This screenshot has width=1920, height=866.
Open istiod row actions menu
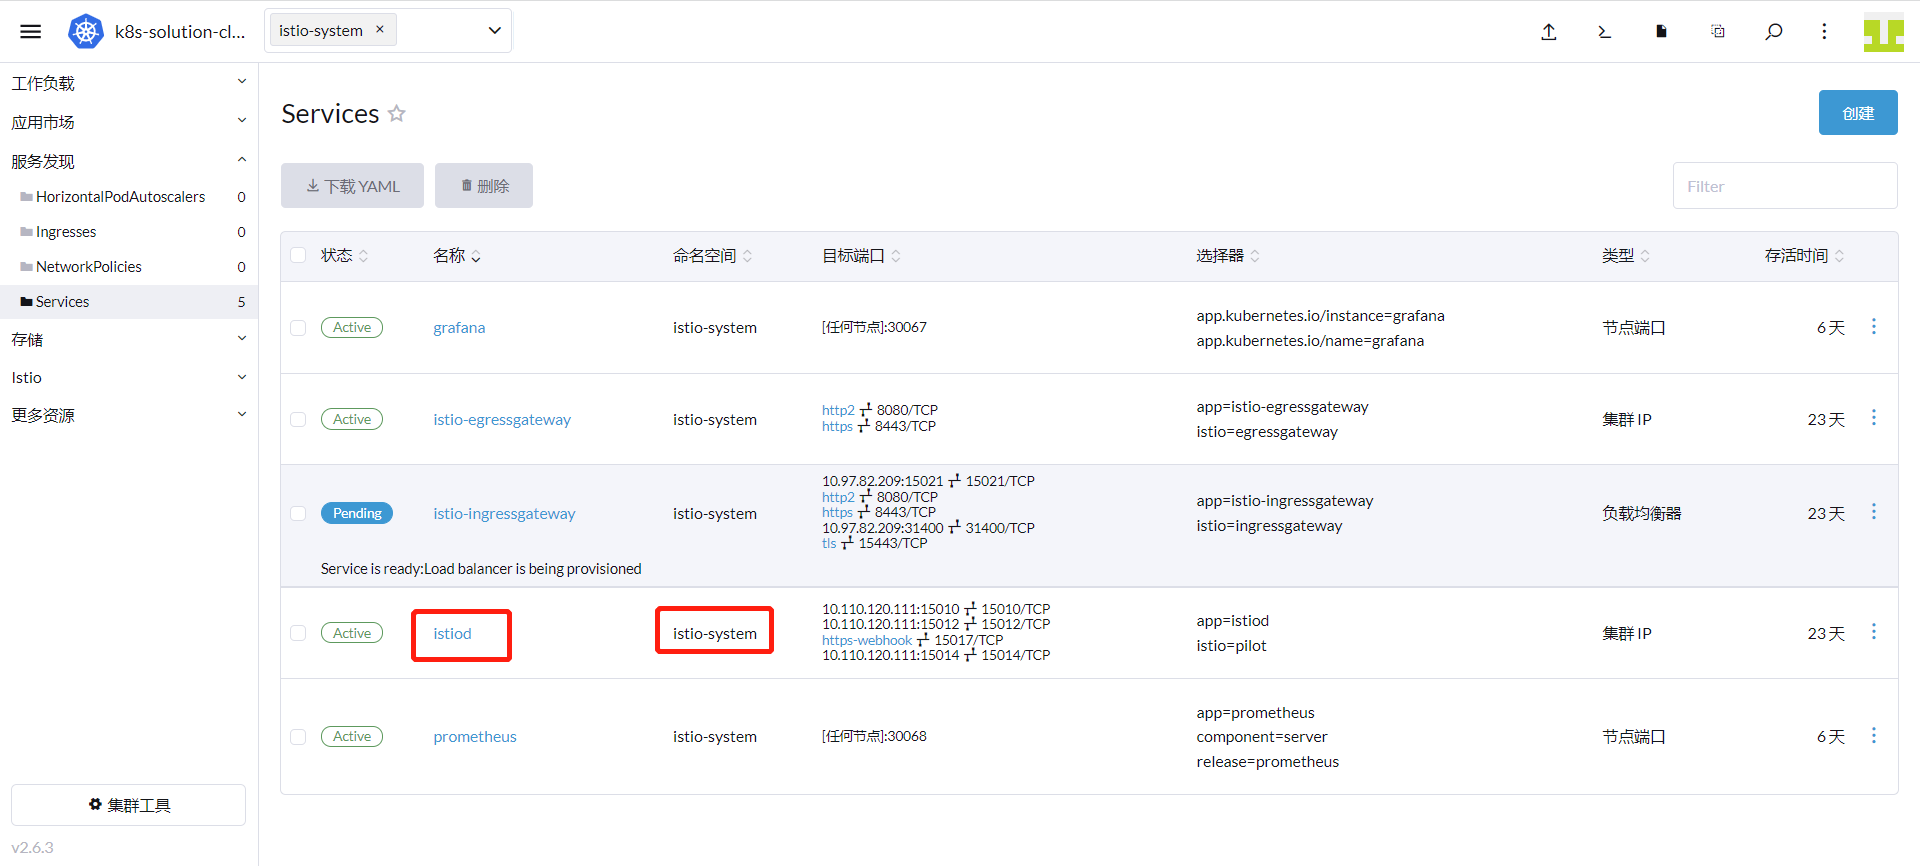point(1874,632)
